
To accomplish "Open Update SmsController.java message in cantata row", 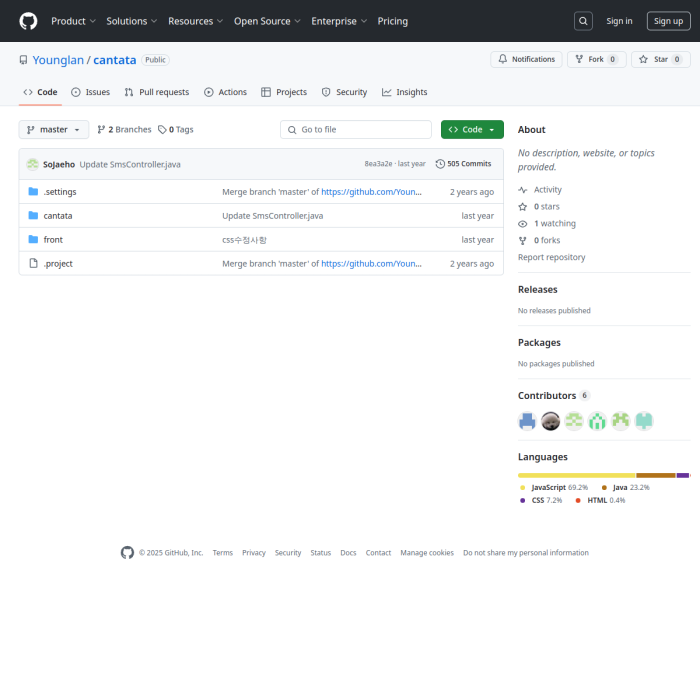I will click(273, 216).
